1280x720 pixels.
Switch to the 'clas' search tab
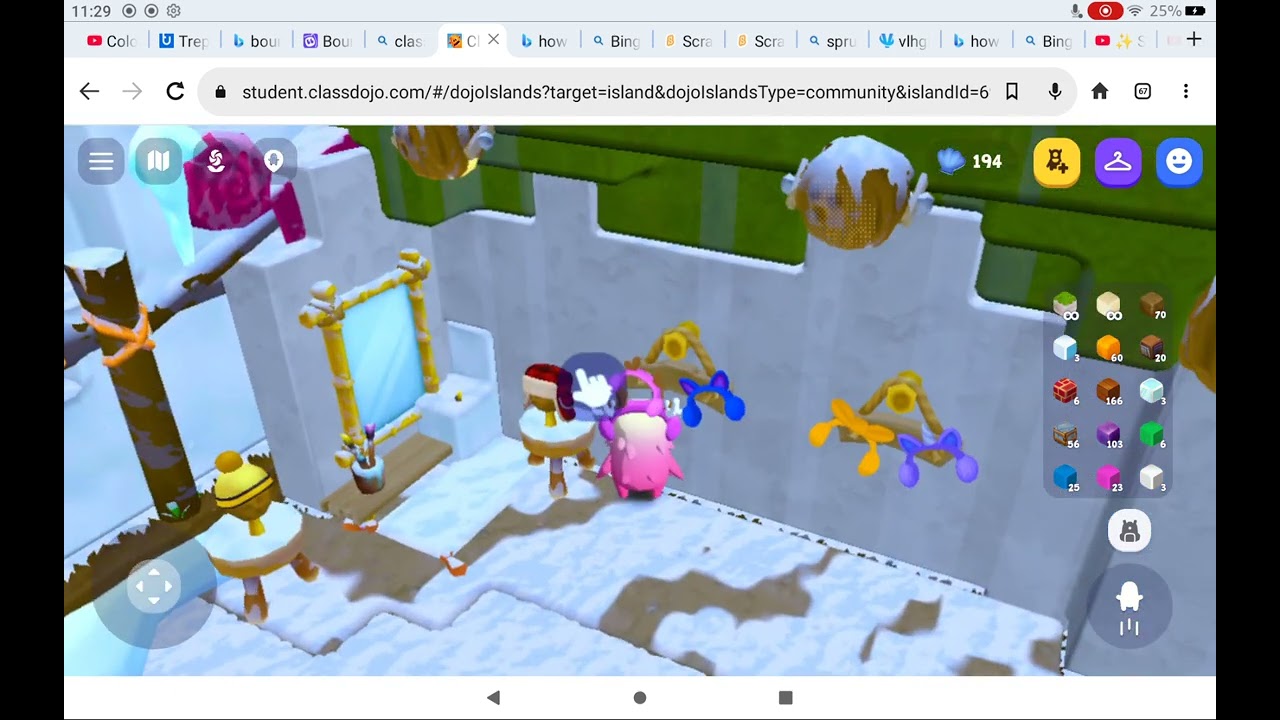(400, 41)
